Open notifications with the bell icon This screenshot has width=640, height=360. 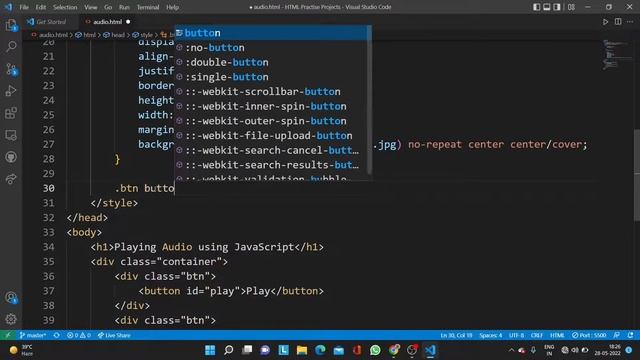(630, 335)
